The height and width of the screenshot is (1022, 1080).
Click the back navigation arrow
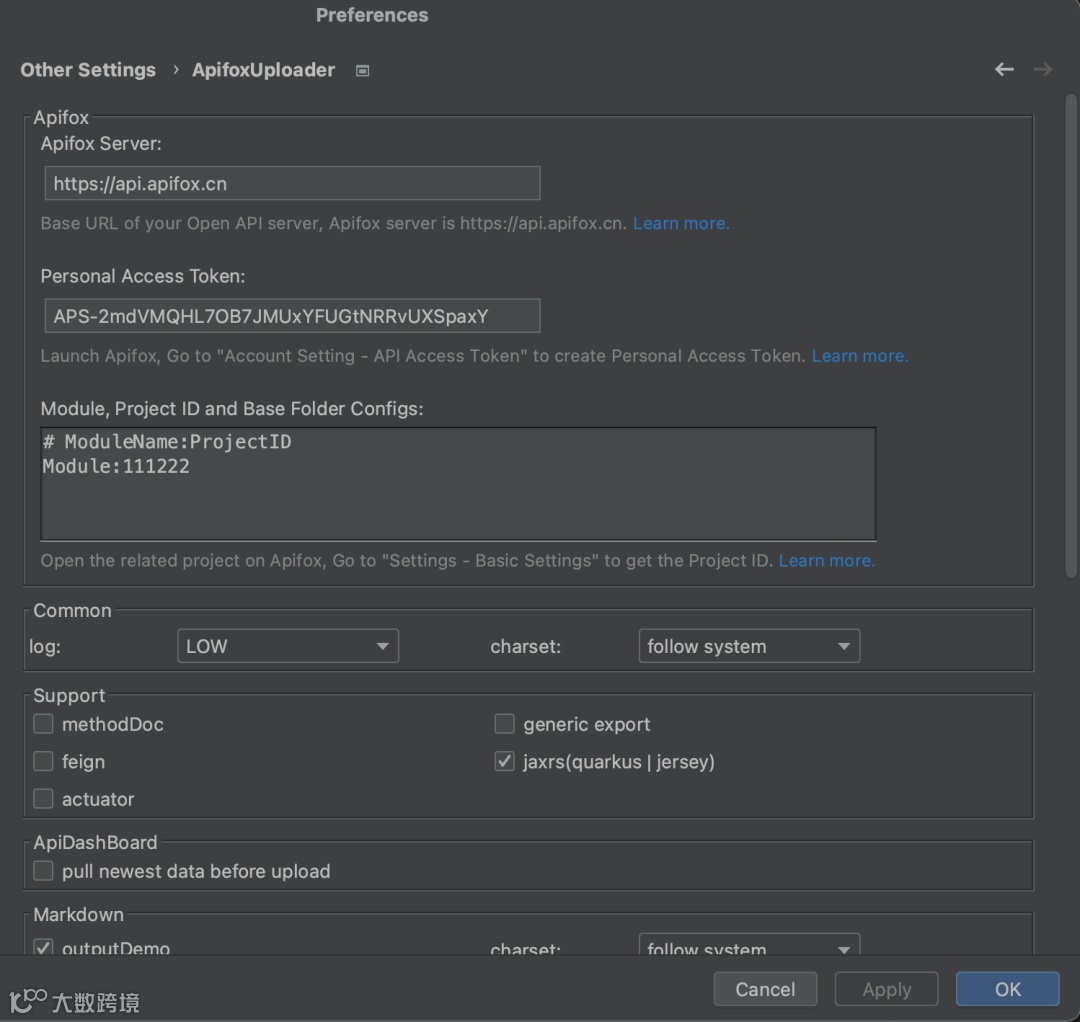click(1004, 69)
